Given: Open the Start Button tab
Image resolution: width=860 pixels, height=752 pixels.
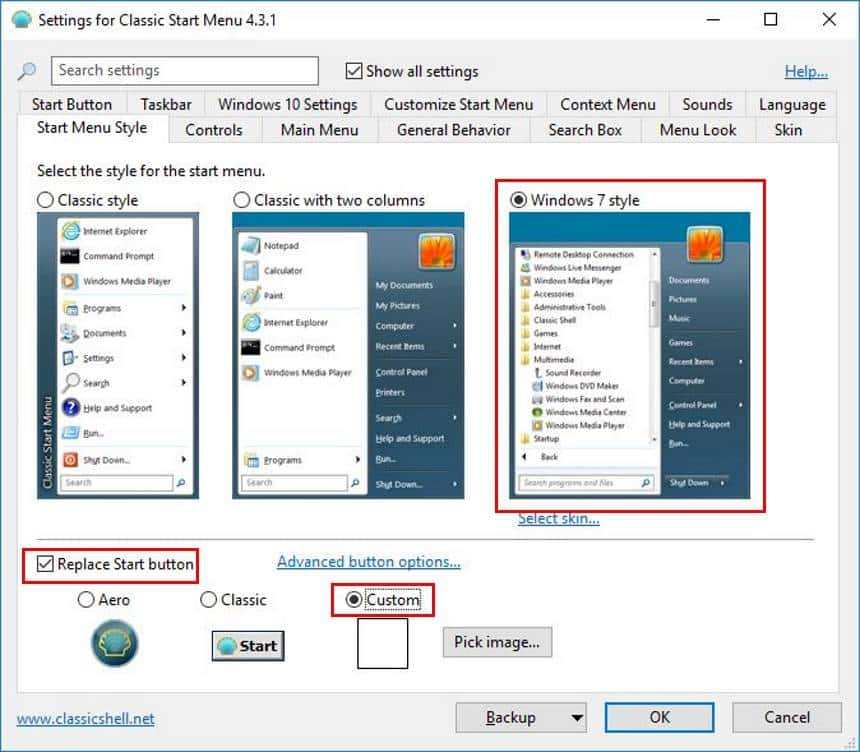Looking at the screenshot, I should pos(72,104).
